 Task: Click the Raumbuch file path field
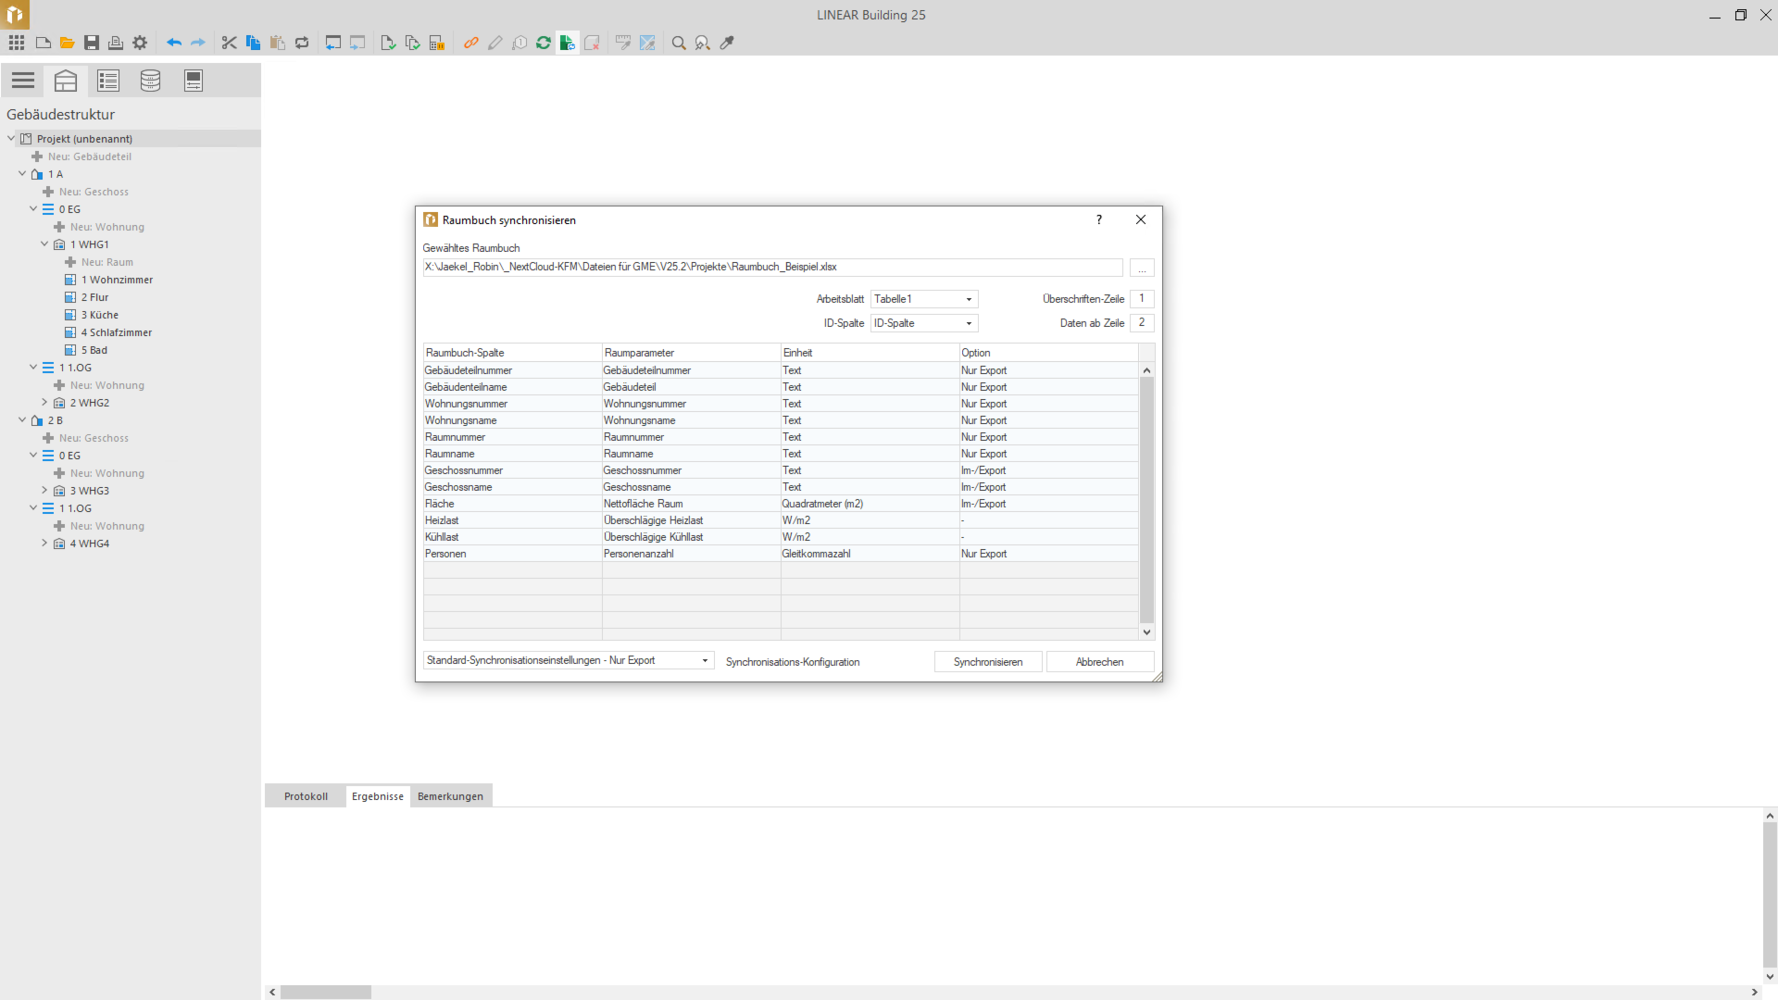(x=771, y=267)
